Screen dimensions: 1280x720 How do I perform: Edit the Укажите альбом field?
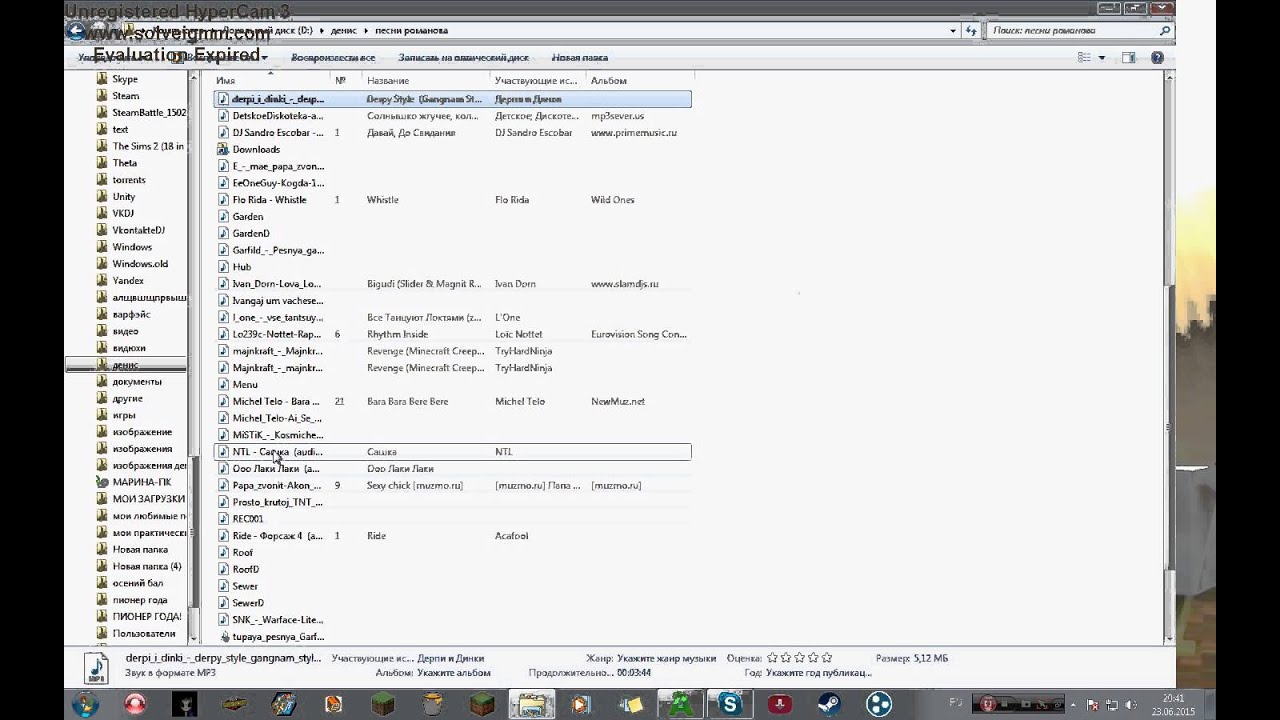pyautogui.click(x=453, y=673)
